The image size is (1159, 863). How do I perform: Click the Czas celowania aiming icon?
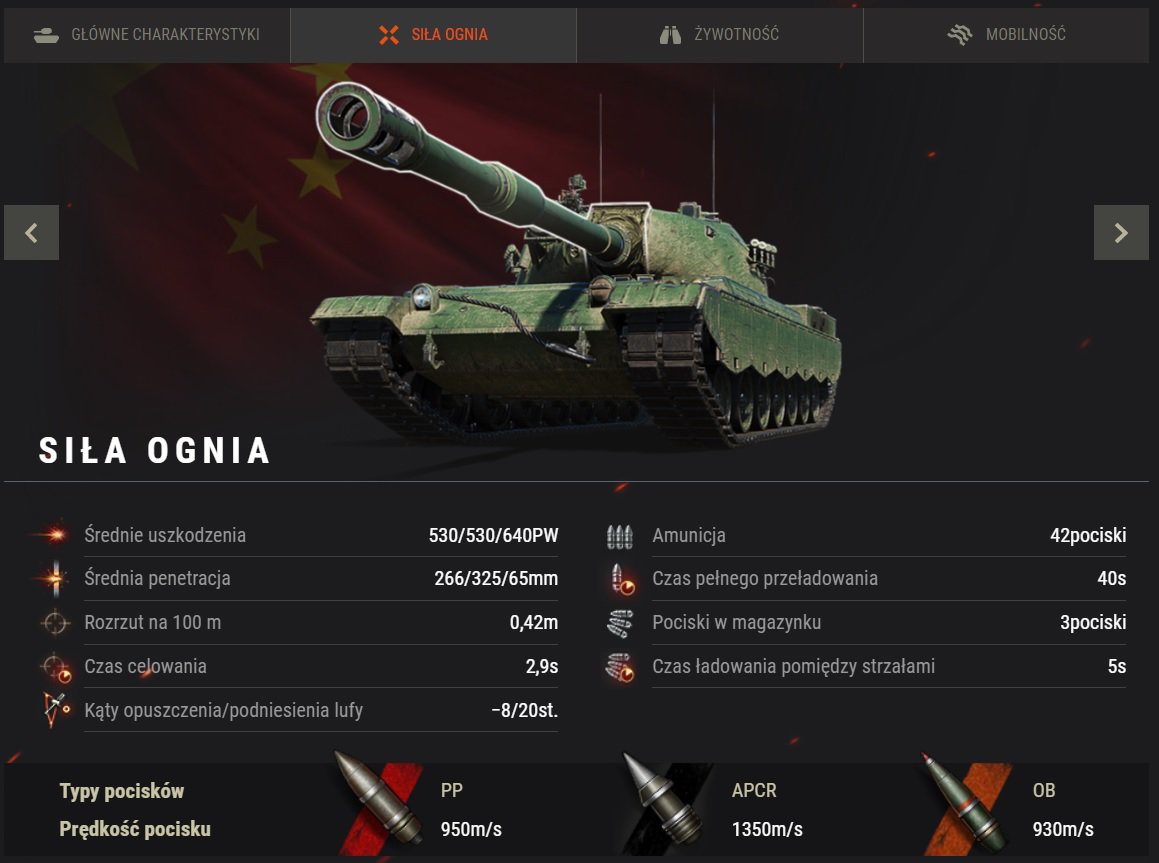[x=56, y=667]
